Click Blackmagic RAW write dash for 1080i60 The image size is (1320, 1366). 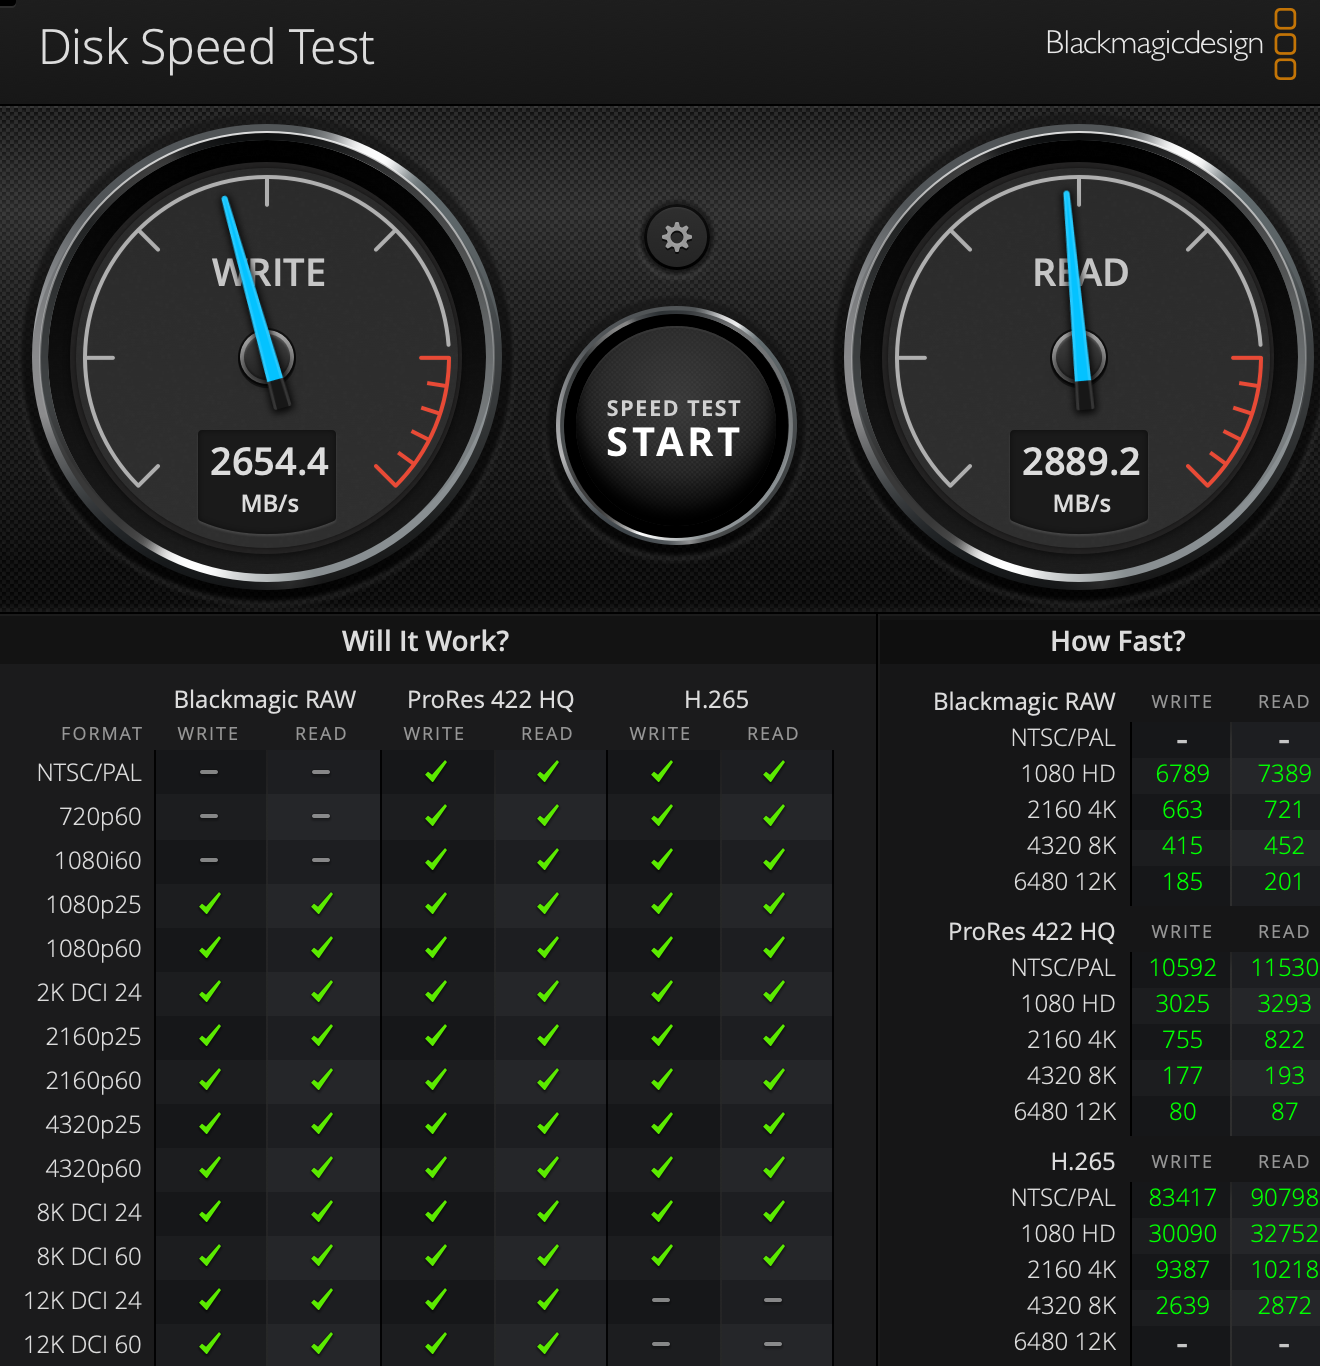[x=209, y=860]
